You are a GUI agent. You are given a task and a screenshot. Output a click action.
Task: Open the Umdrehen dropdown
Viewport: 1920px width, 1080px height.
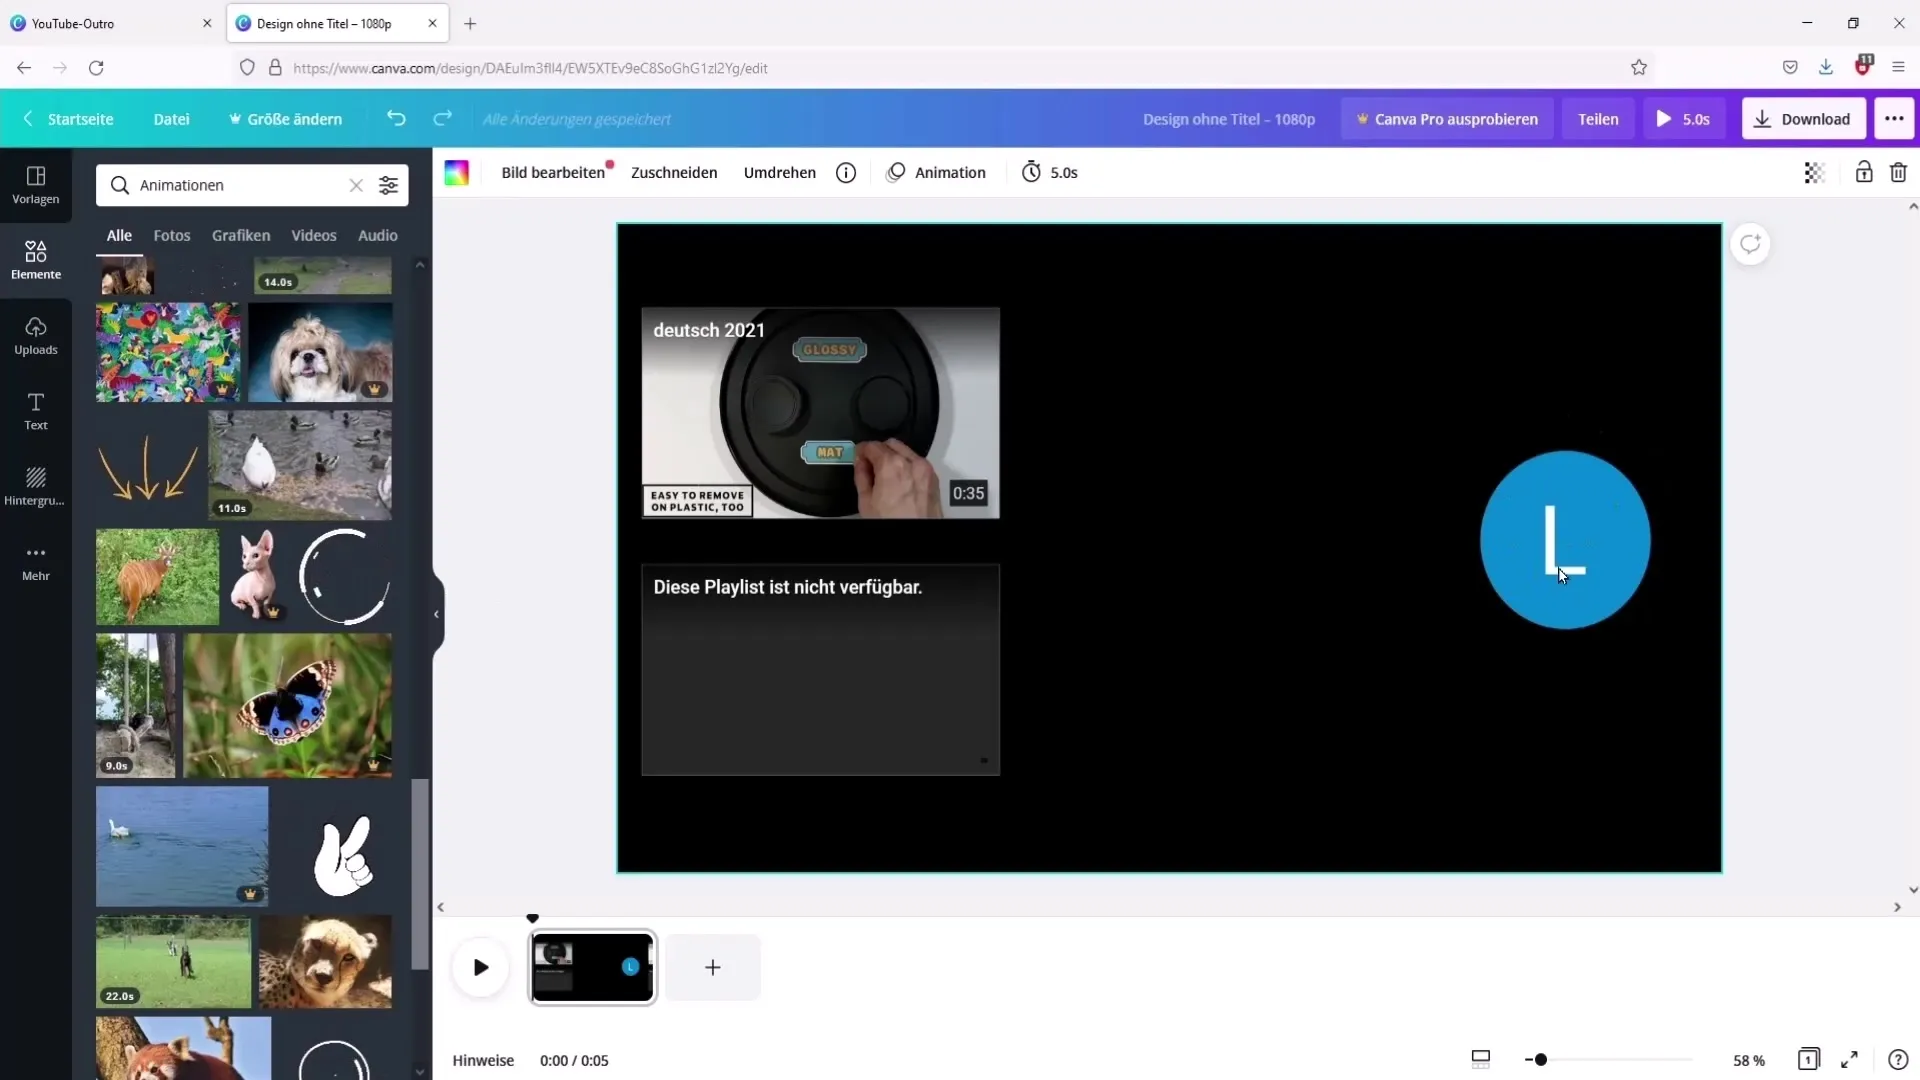point(780,172)
